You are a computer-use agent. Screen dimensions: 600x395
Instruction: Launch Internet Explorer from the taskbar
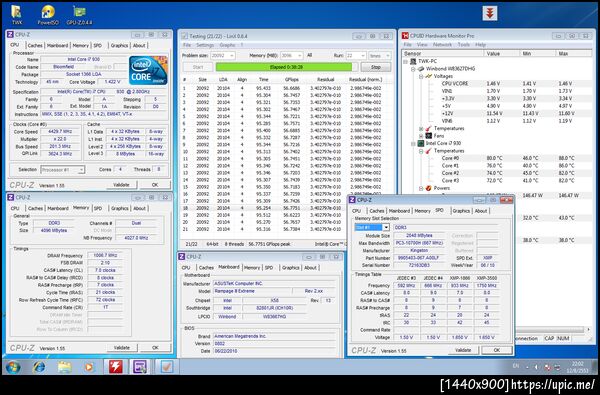[x=39, y=367]
